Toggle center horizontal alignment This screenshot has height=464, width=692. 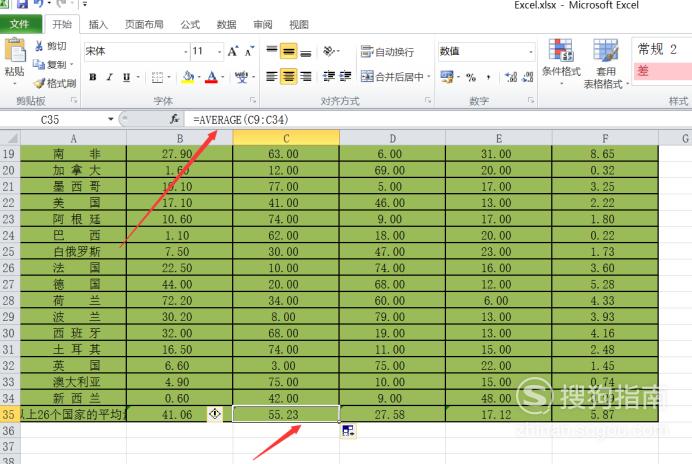pyautogui.click(x=289, y=77)
